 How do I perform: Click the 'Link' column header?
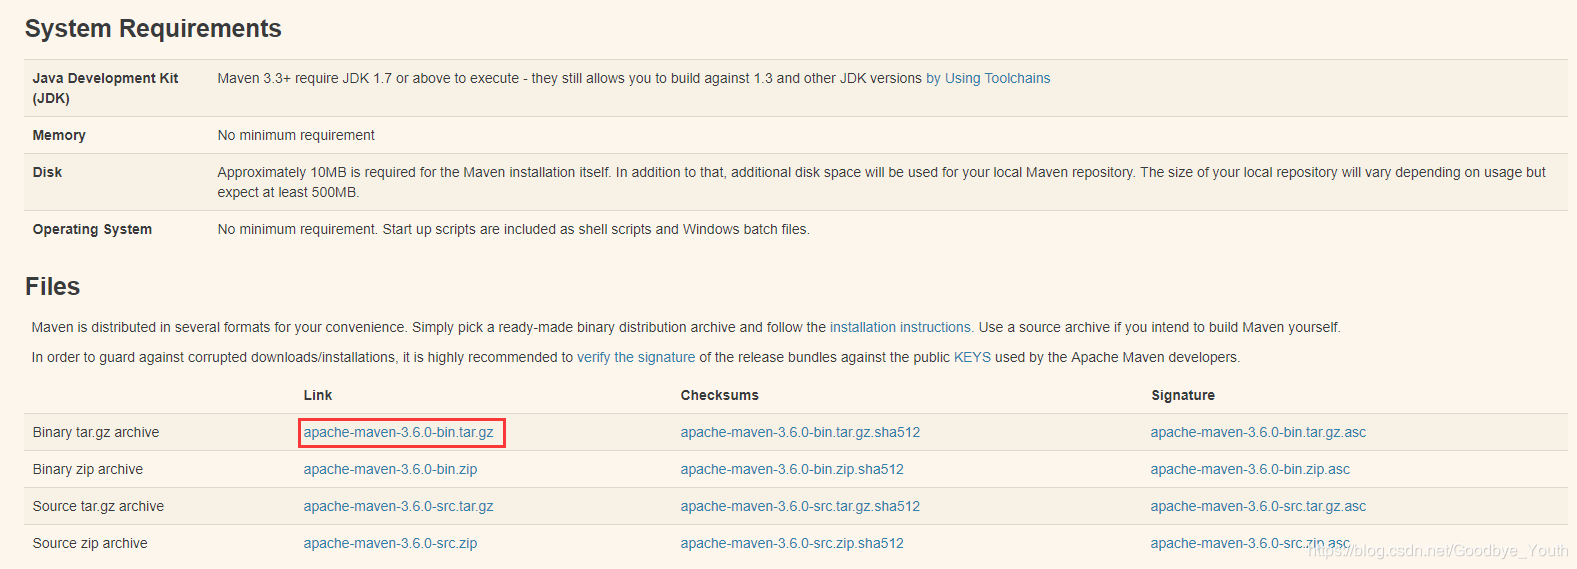point(318,395)
